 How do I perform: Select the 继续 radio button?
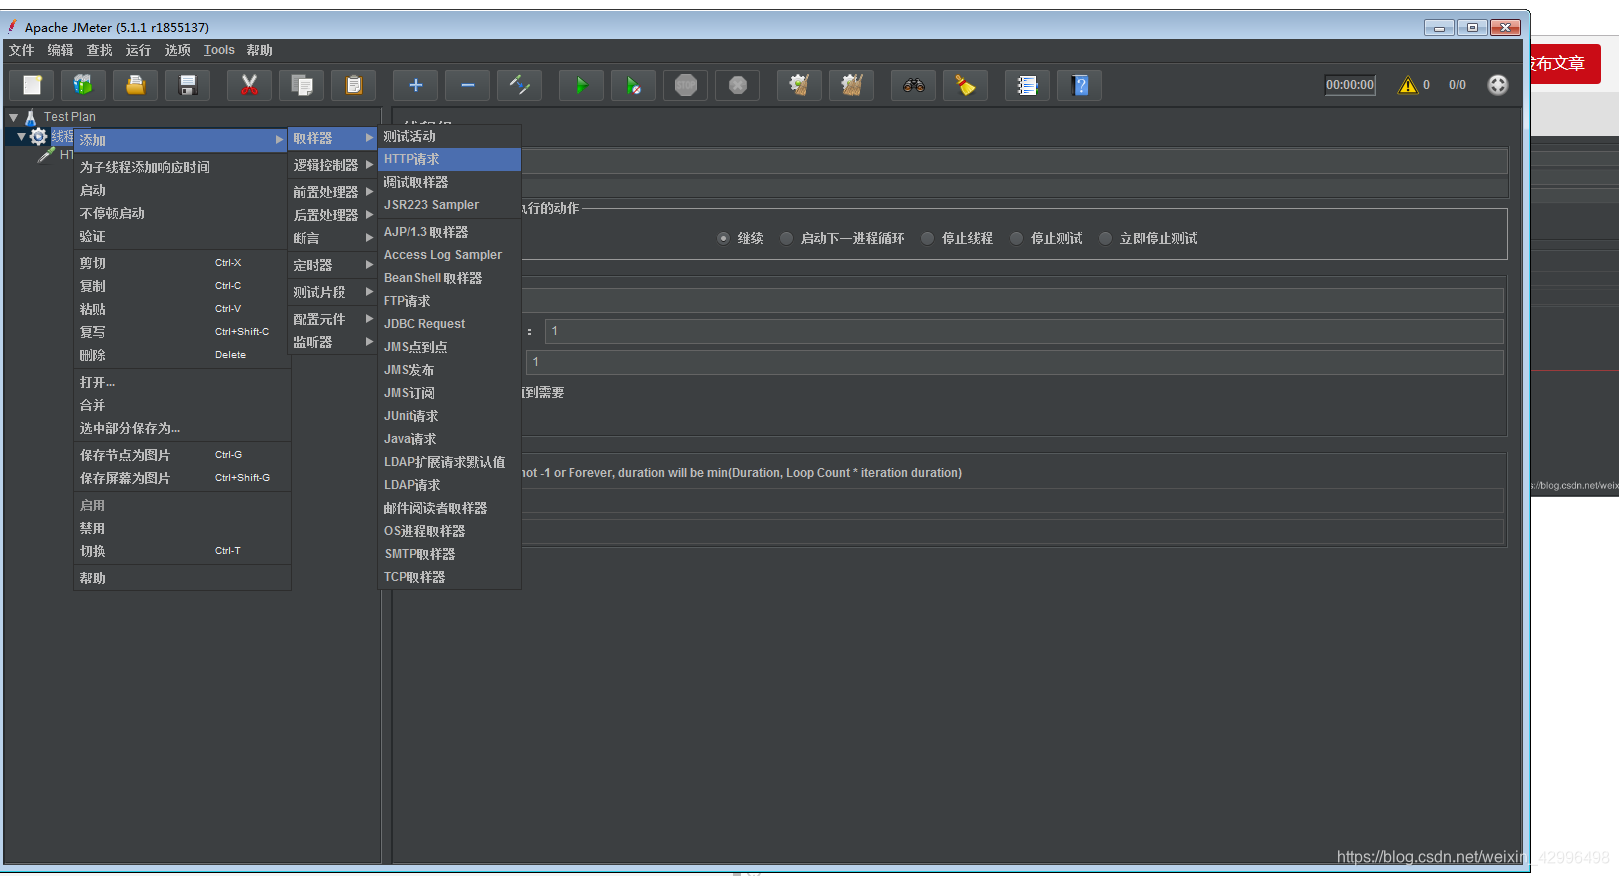pyautogui.click(x=723, y=238)
